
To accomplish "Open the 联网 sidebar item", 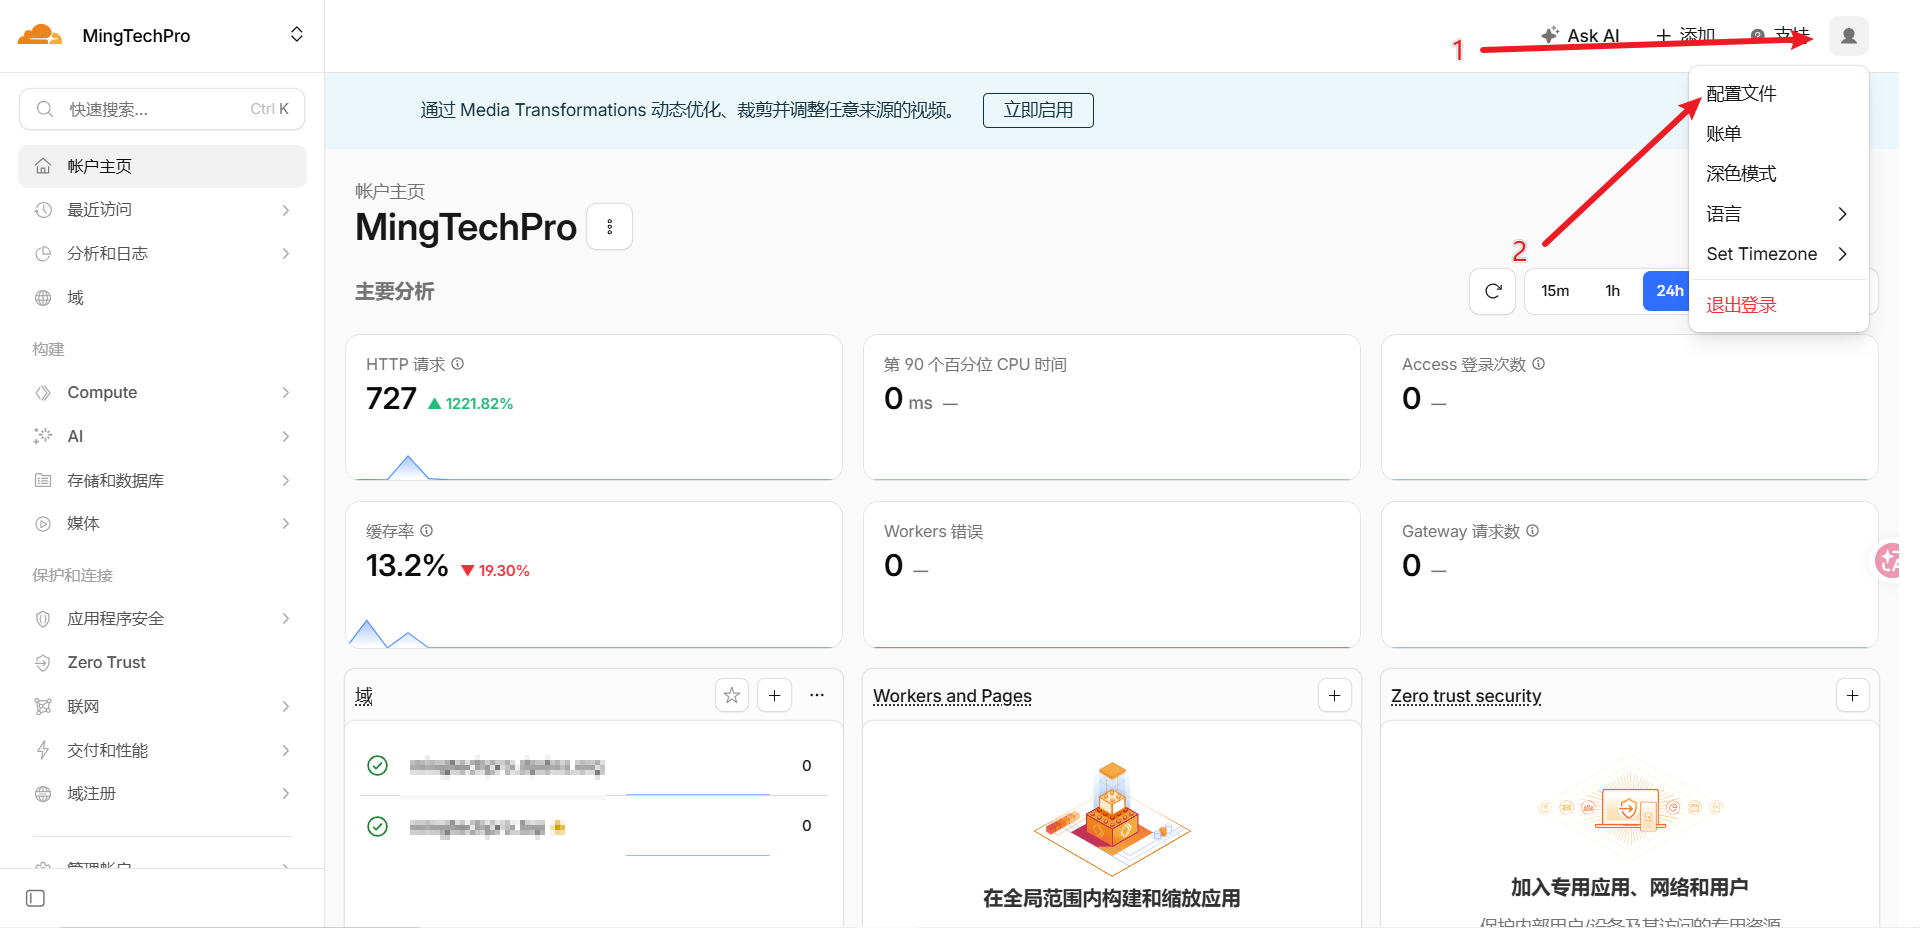I will pos(162,707).
